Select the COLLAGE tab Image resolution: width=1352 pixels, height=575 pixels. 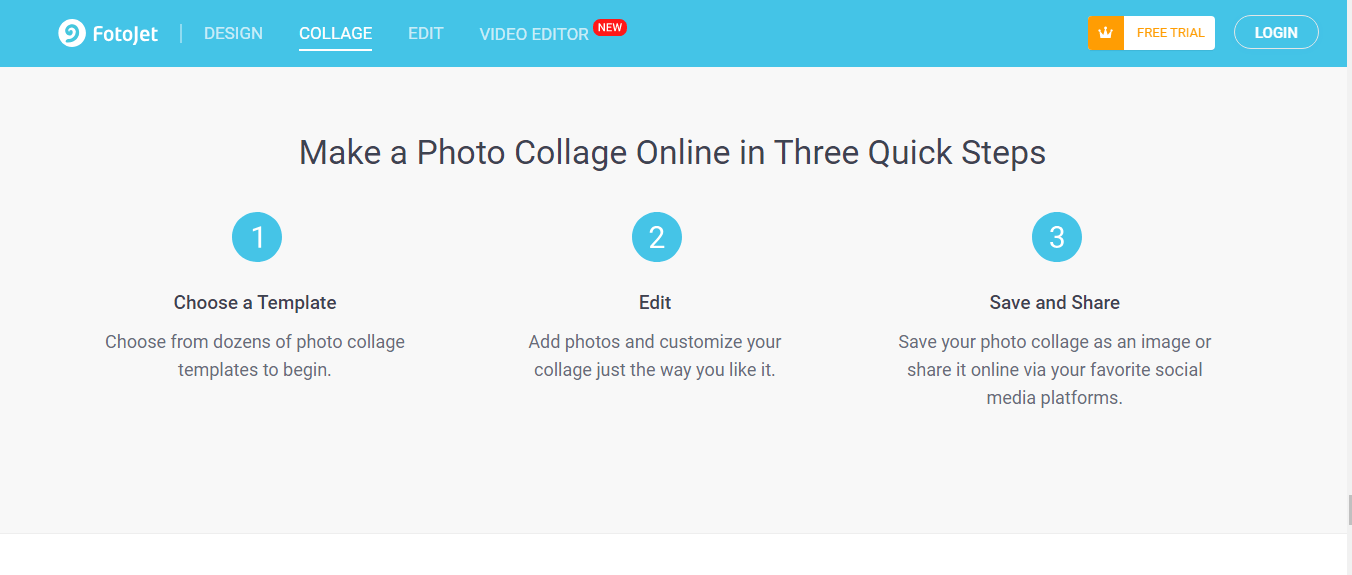point(335,33)
